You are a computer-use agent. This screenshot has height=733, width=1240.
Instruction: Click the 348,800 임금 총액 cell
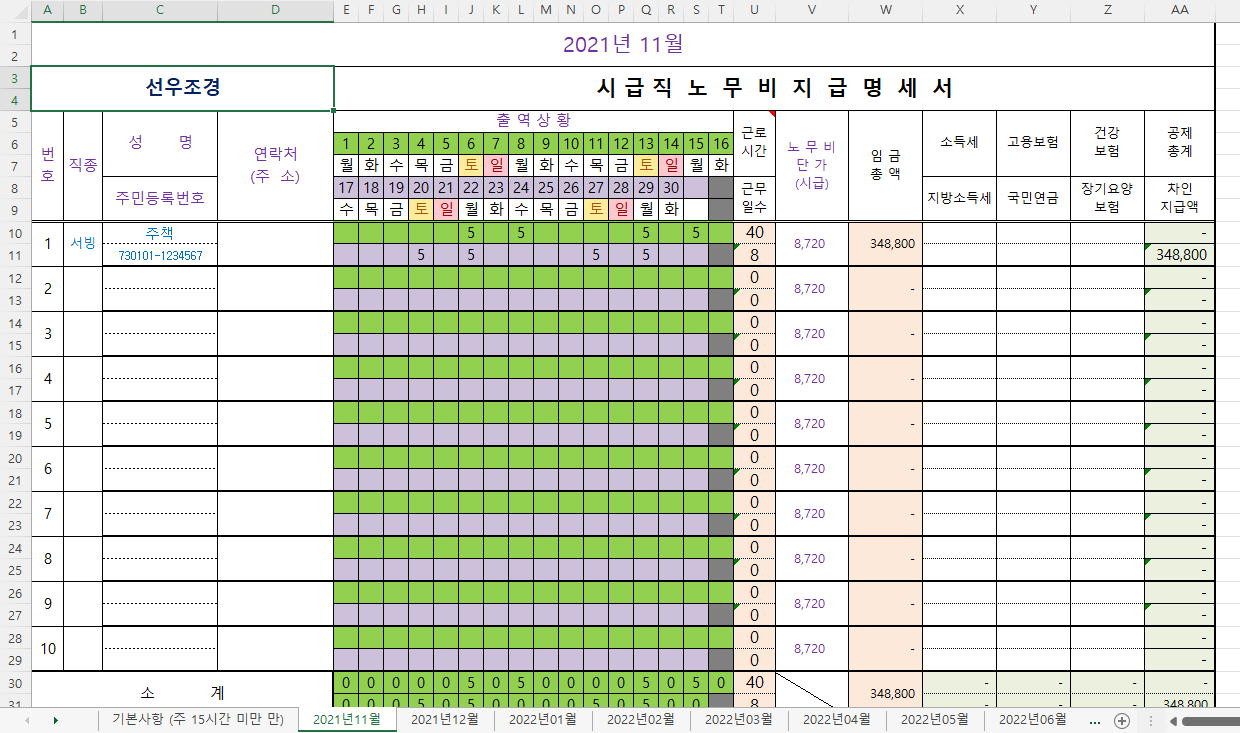point(886,243)
